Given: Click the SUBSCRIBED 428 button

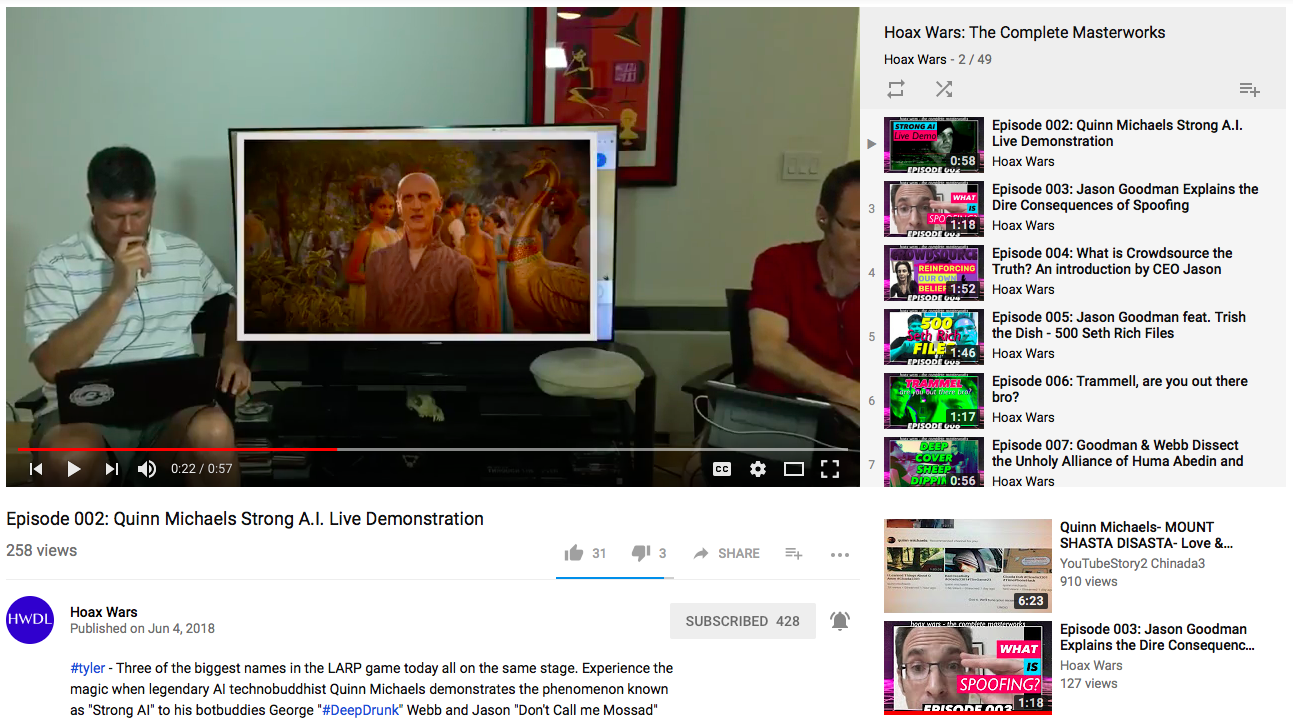Looking at the screenshot, I should tap(743, 621).
